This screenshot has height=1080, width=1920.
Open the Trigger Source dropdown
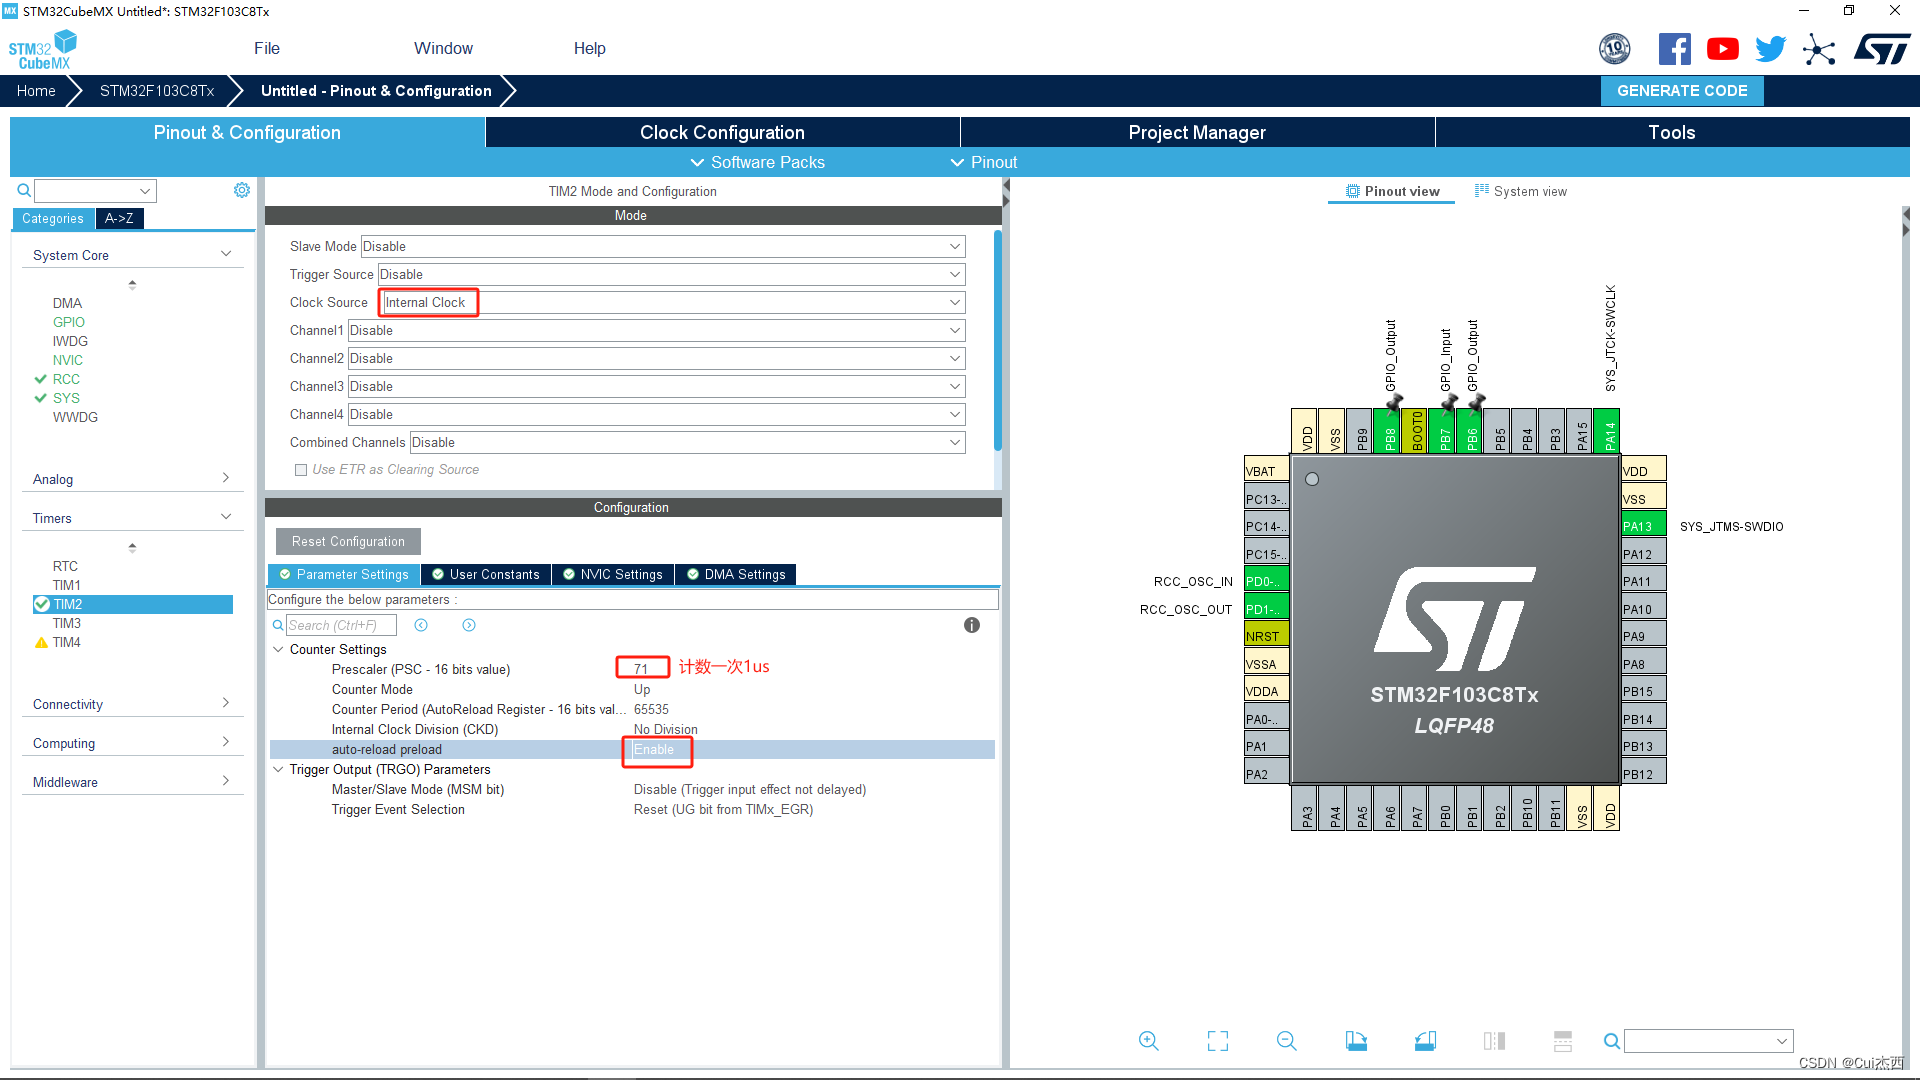point(672,274)
